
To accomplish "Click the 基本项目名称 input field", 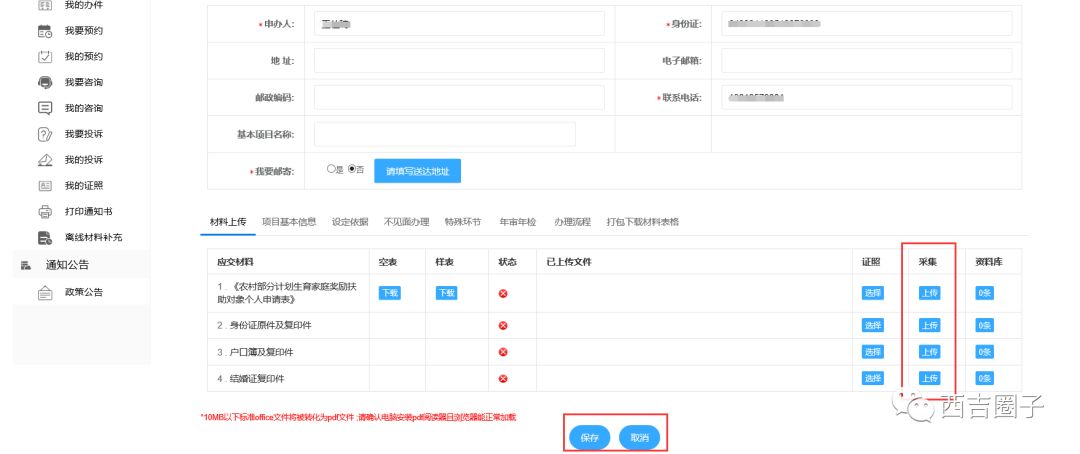I will [445, 134].
